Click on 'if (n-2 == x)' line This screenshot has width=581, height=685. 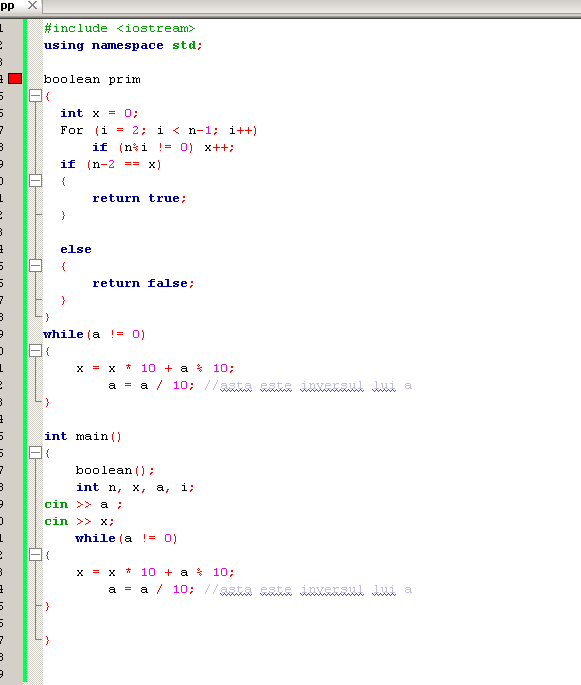pos(111,165)
